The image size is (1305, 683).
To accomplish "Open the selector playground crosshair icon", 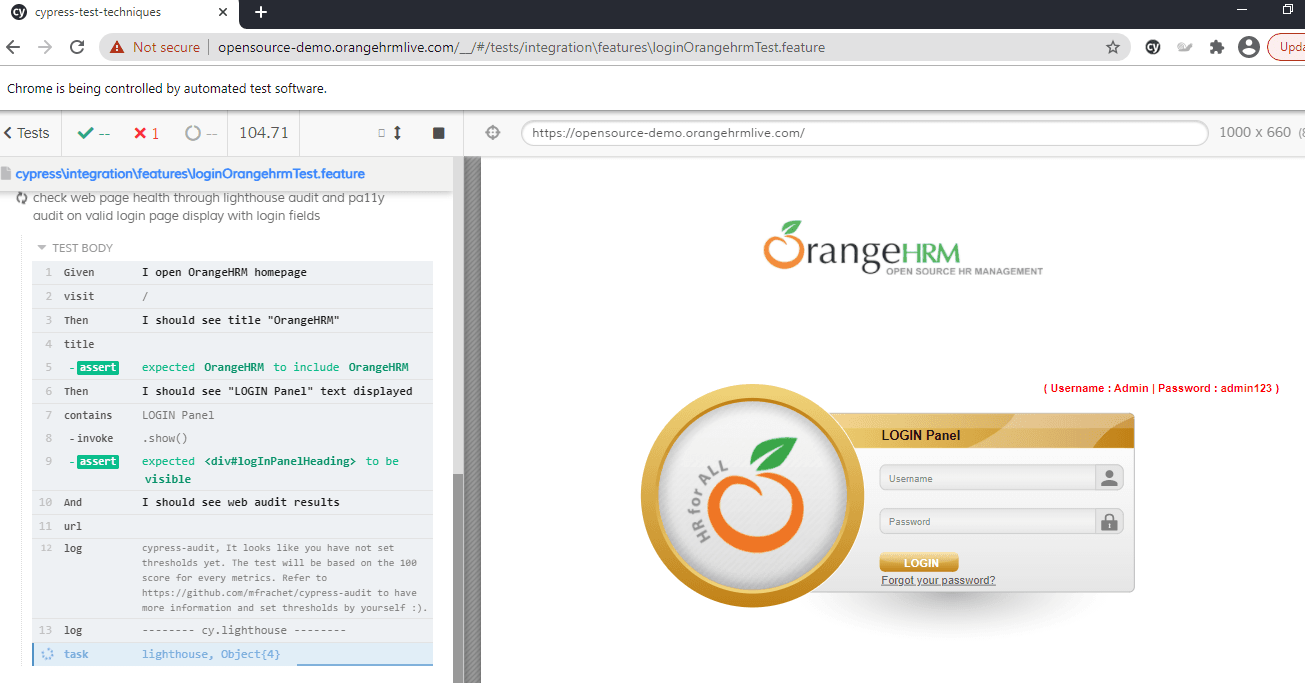I will click(492, 133).
